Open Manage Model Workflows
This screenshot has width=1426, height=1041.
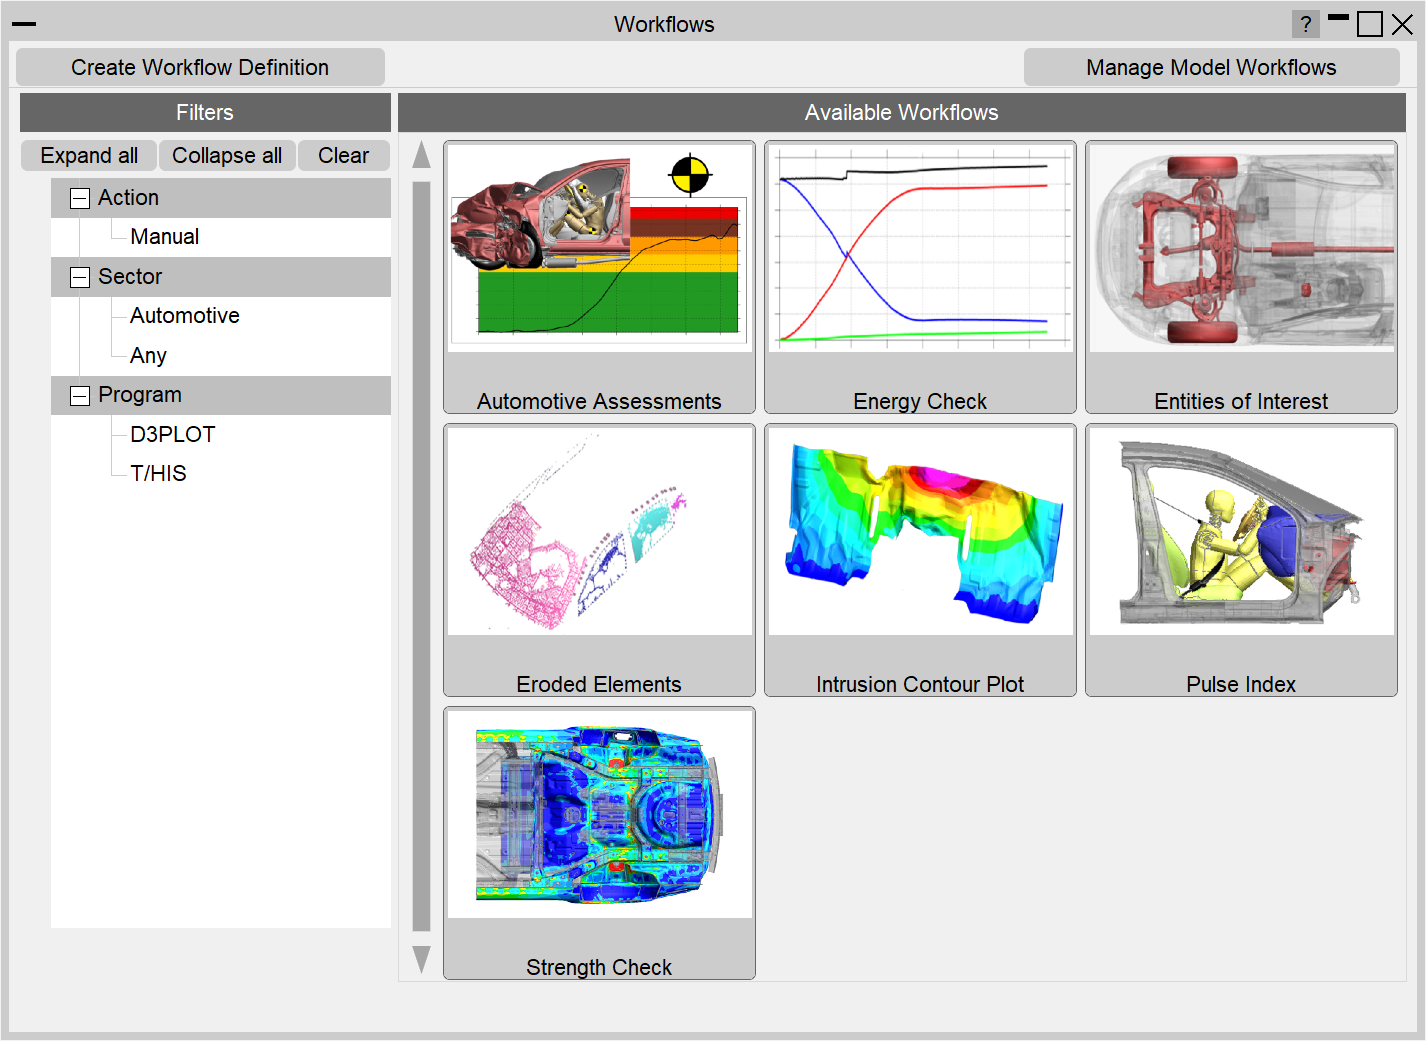(1210, 67)
